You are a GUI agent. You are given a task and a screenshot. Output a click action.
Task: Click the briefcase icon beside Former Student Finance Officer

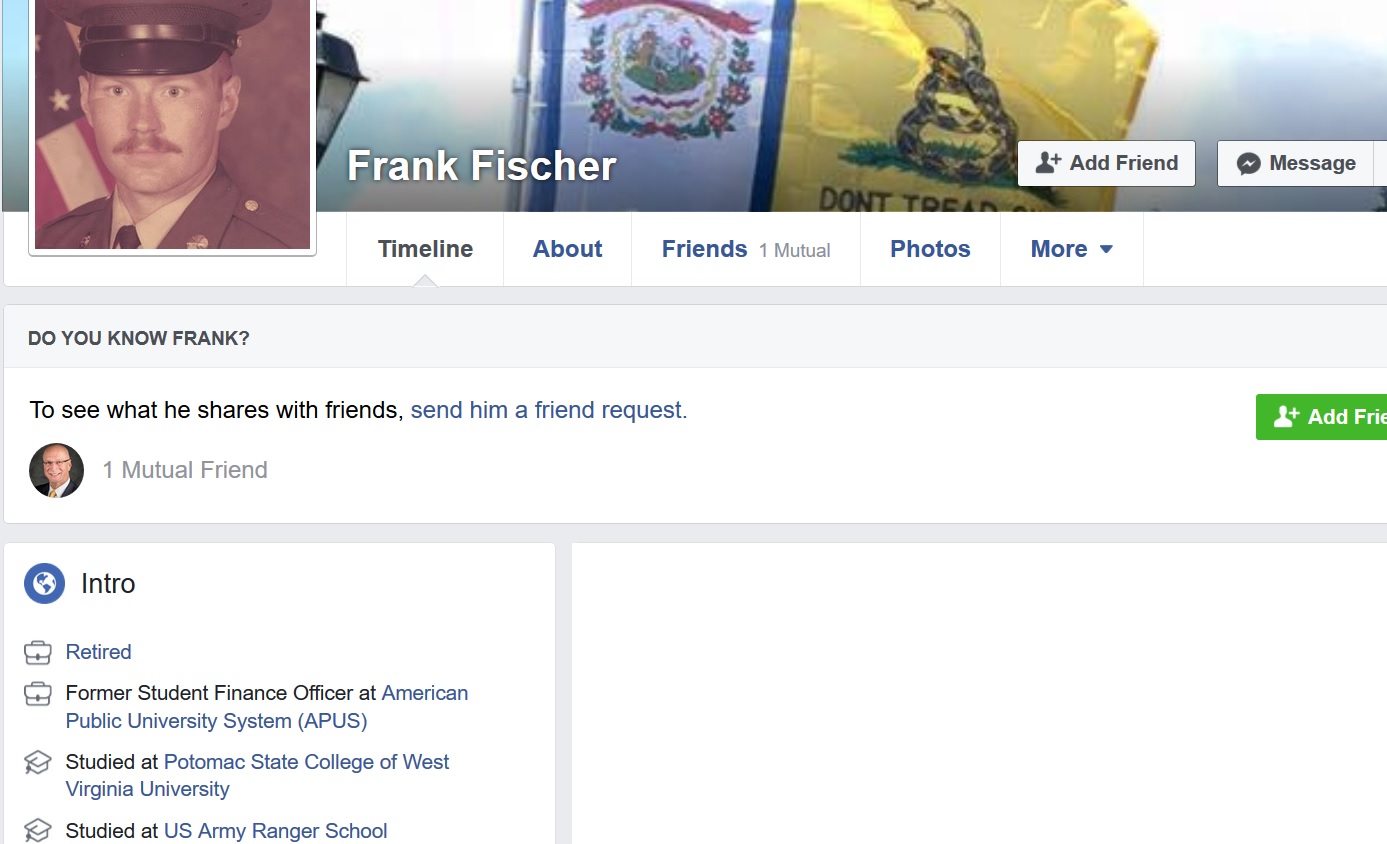(x=37, y=694)
